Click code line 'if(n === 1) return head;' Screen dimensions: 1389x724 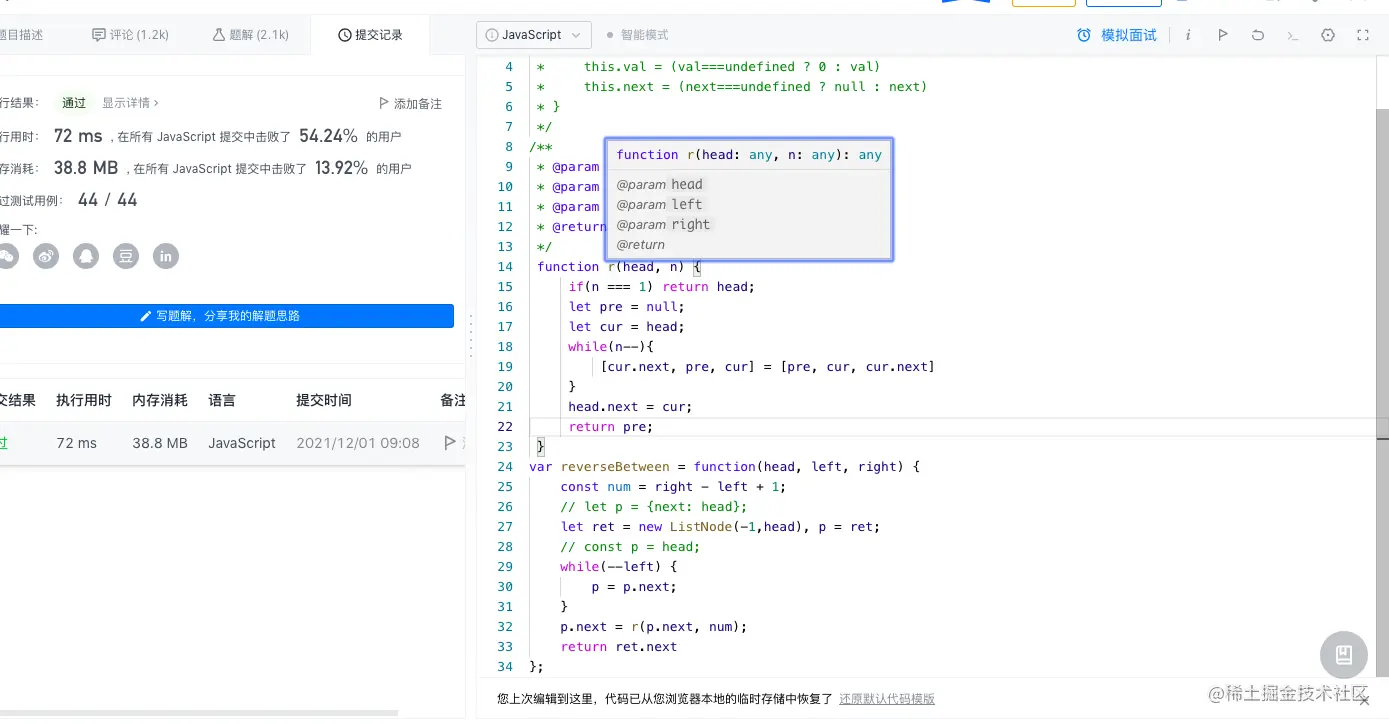[662, 287]
